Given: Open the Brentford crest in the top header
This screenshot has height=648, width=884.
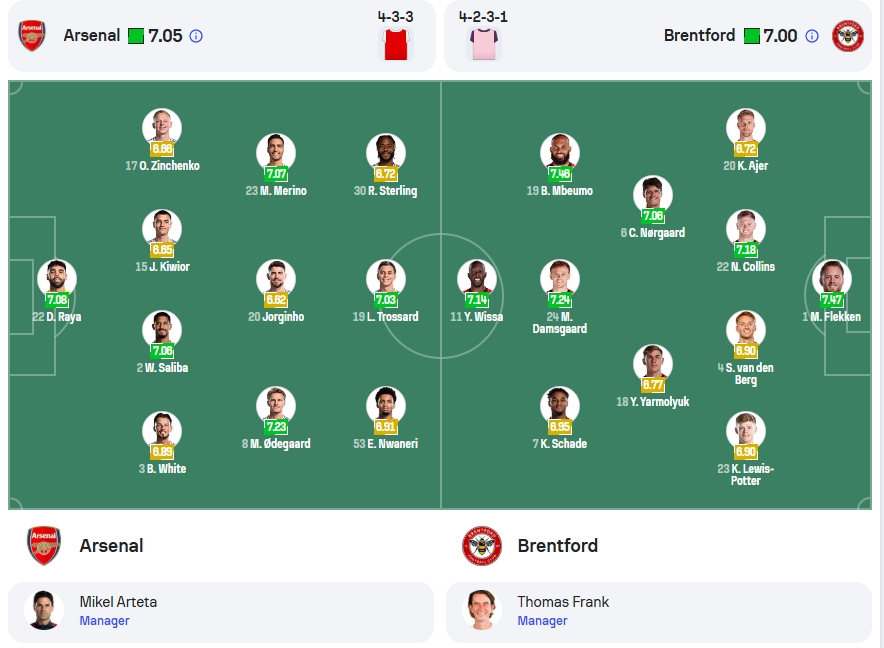Looking at the screenshot, I should [848, 36].
